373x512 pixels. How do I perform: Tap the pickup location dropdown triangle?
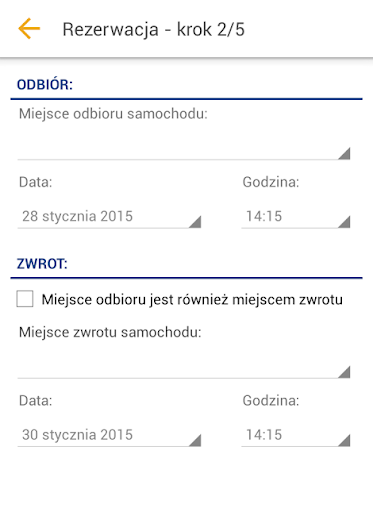coord(344,153)
